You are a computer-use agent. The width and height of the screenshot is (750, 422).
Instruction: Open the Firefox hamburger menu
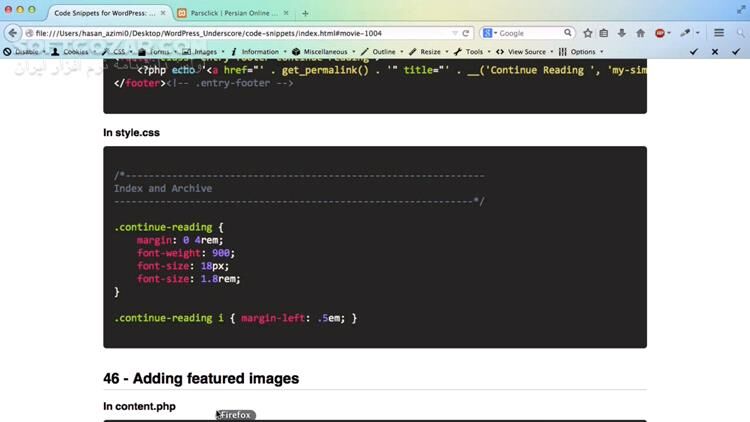(x=718, y=33)
